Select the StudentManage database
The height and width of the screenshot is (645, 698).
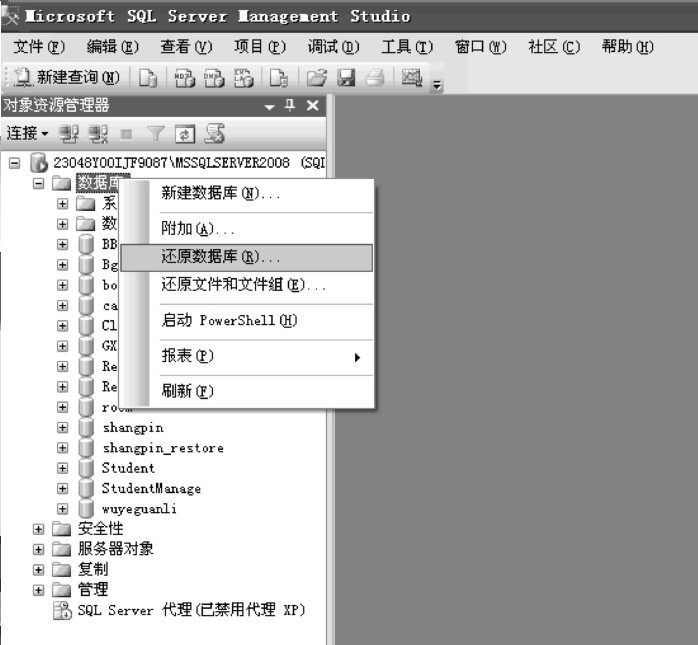pos(151,488)
